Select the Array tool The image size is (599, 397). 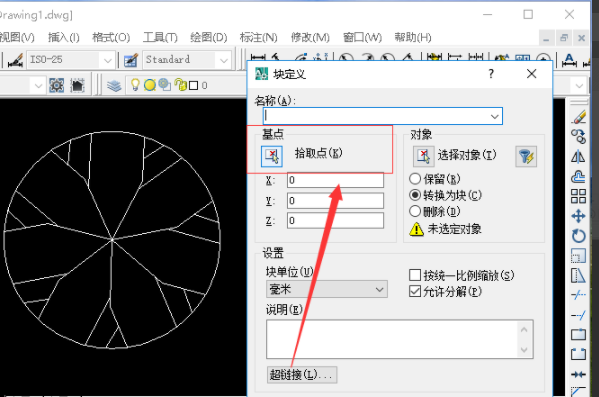click(578, 196)
